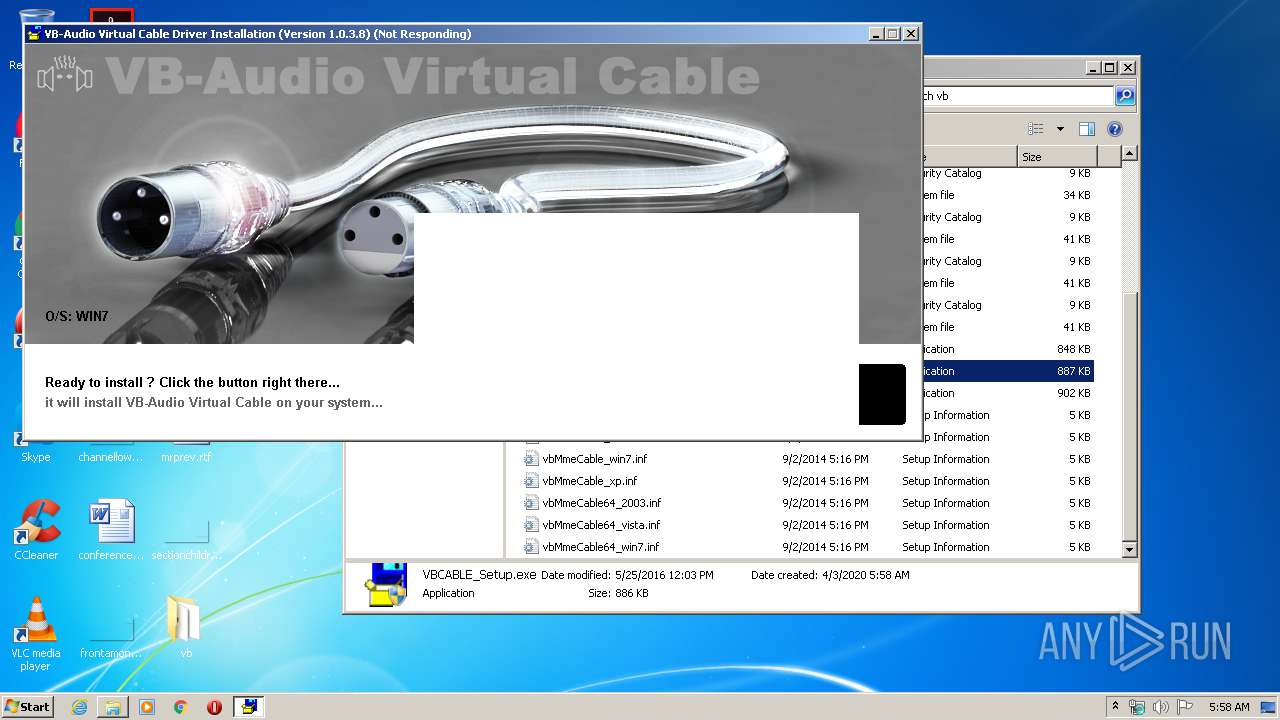The height and width of the screenshot is (720, 1280).
Task: Click the Explorer vertical scrollbar thumb
Action: 1129,415
